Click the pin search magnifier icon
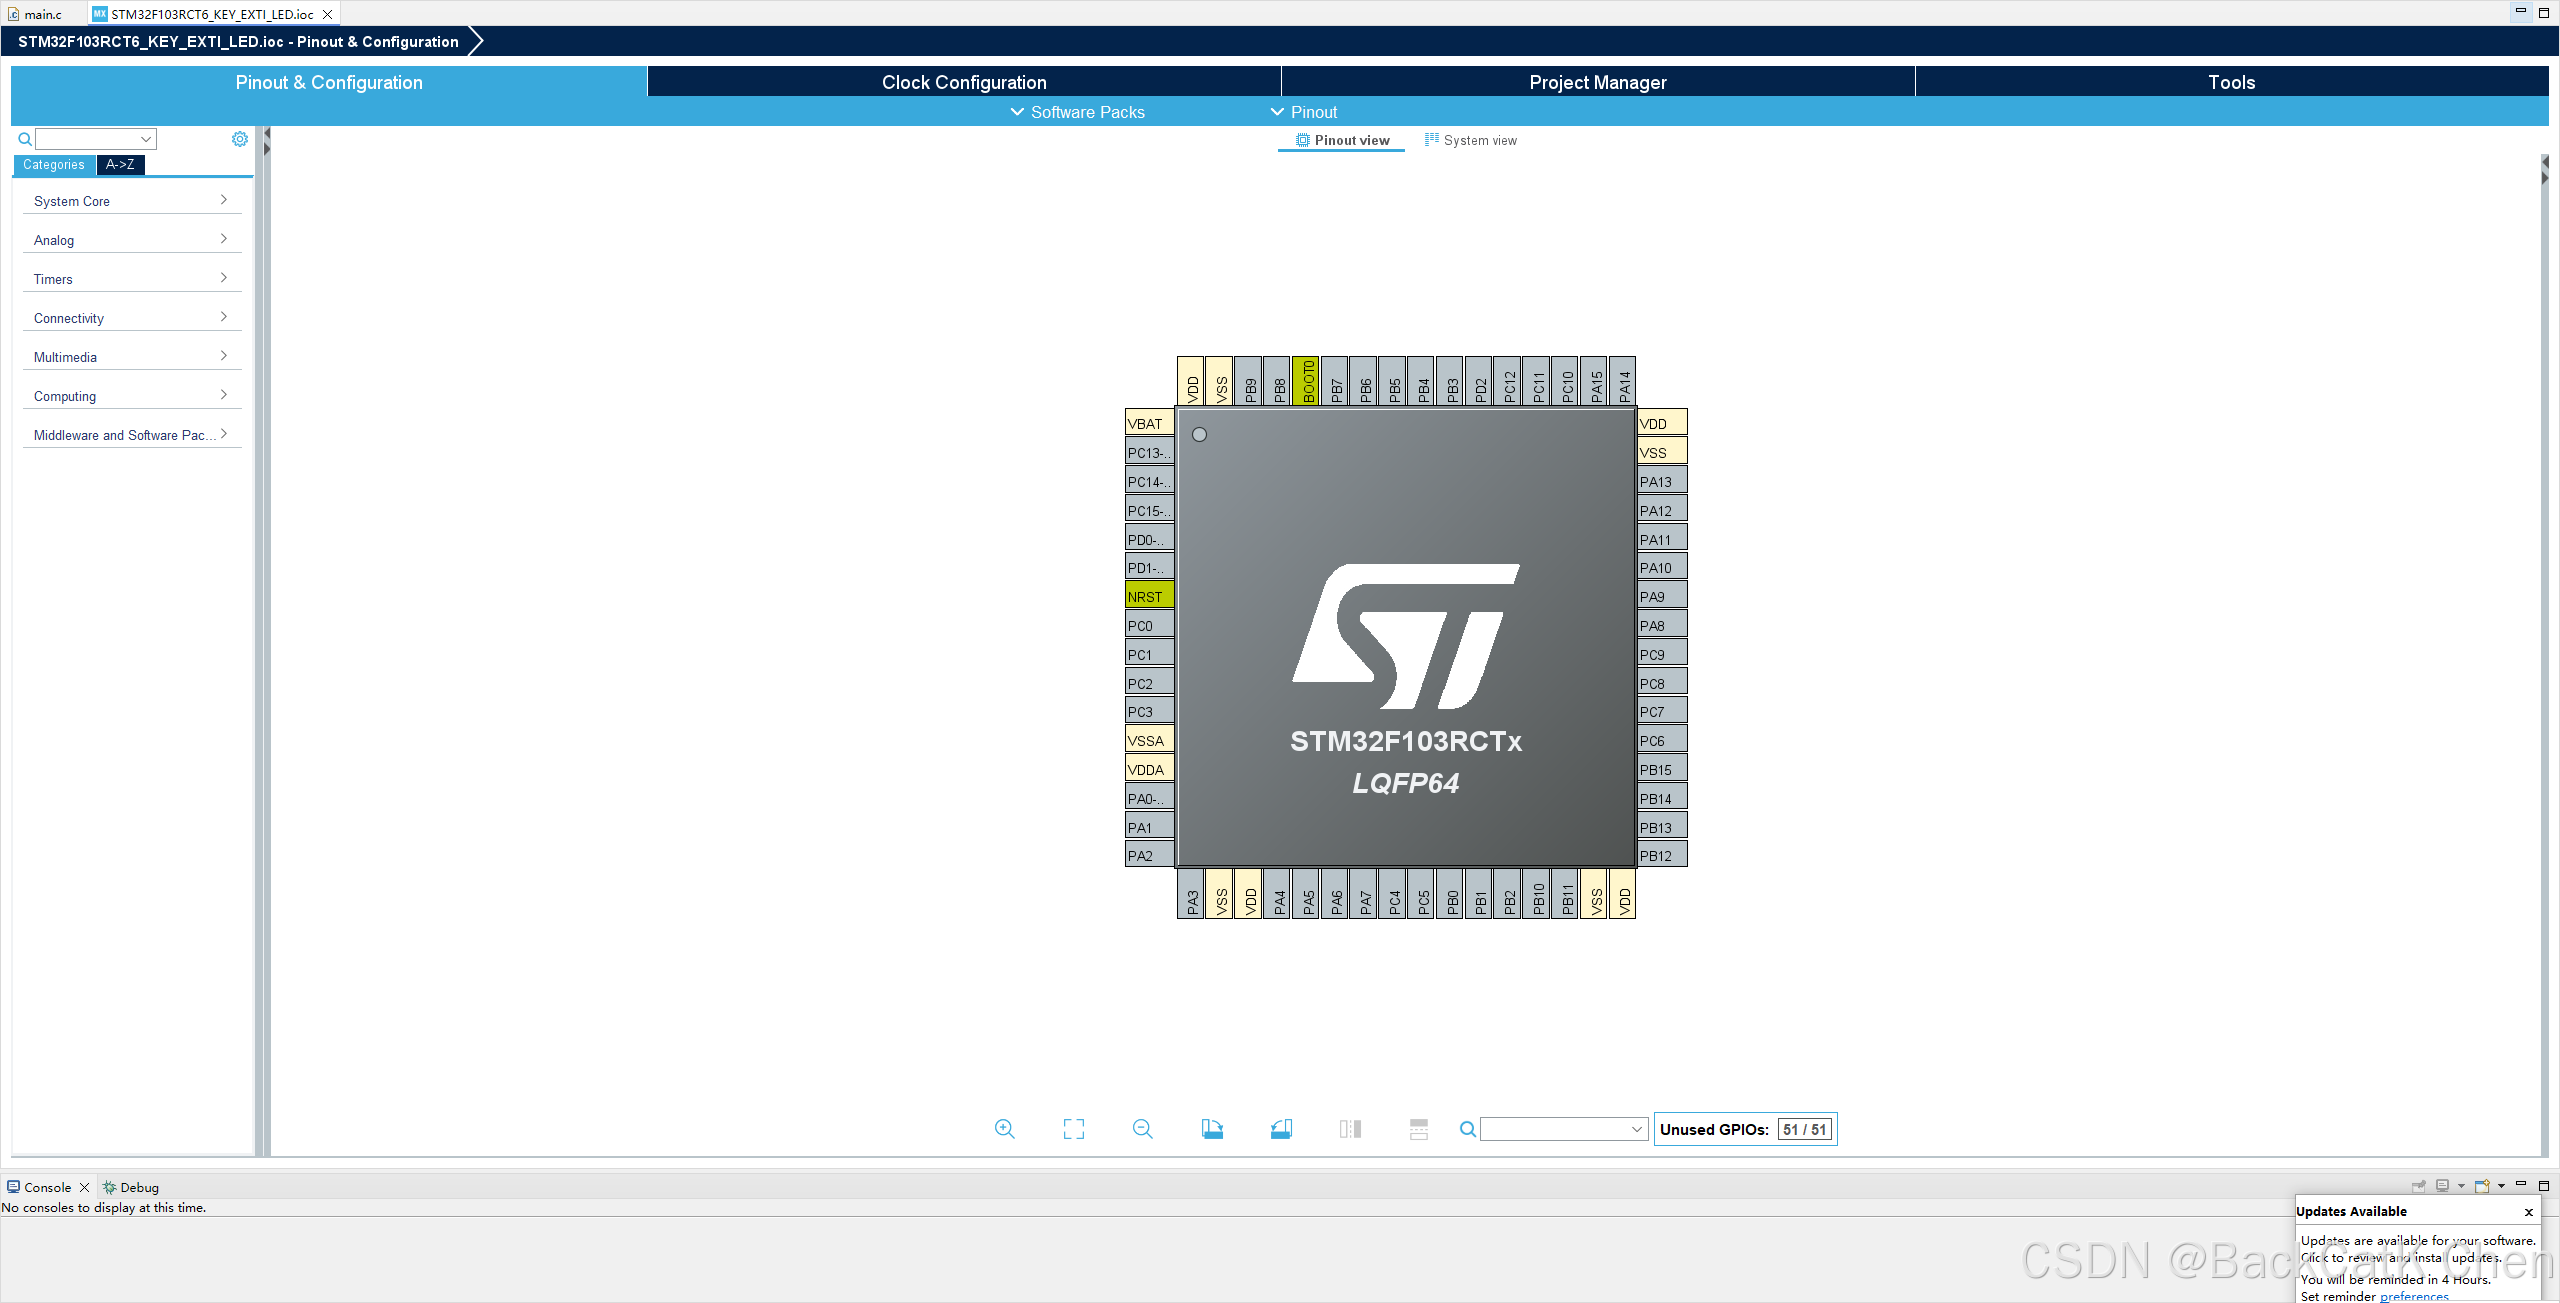Viewport: 2560px width, 1303px height. tap(1467, 1129)
